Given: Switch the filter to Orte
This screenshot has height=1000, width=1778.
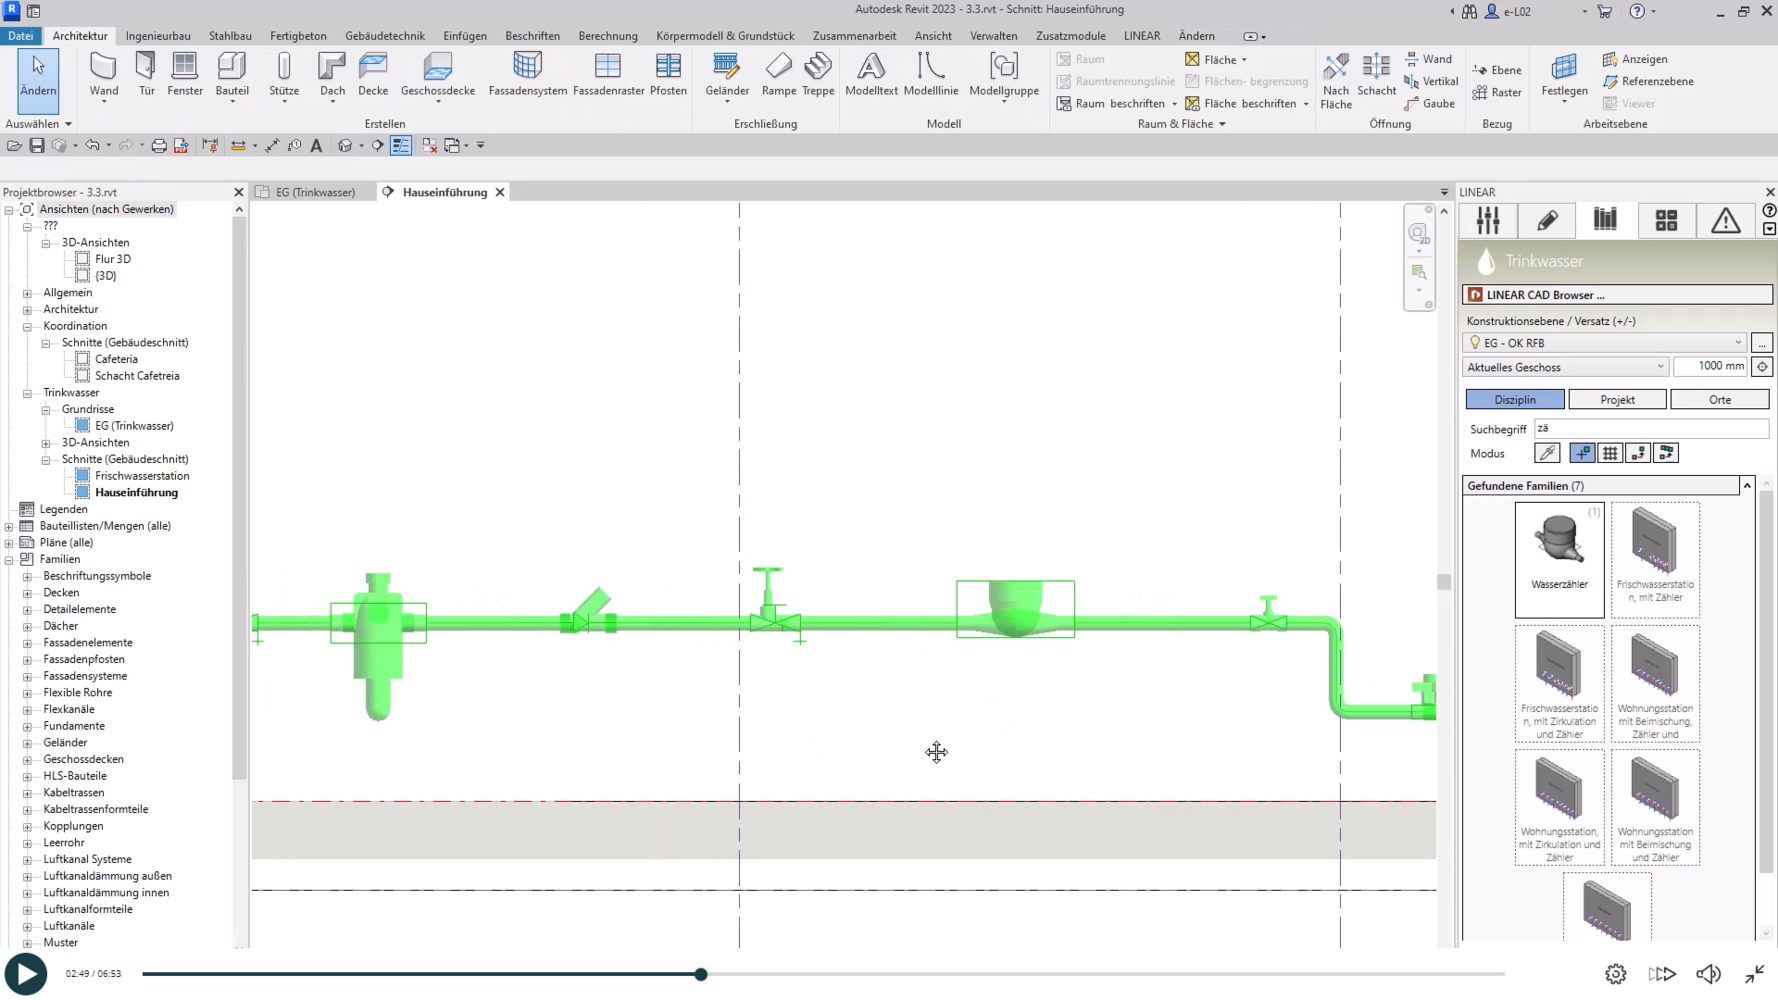Looking at the screenshot, I should [1719, 400].
